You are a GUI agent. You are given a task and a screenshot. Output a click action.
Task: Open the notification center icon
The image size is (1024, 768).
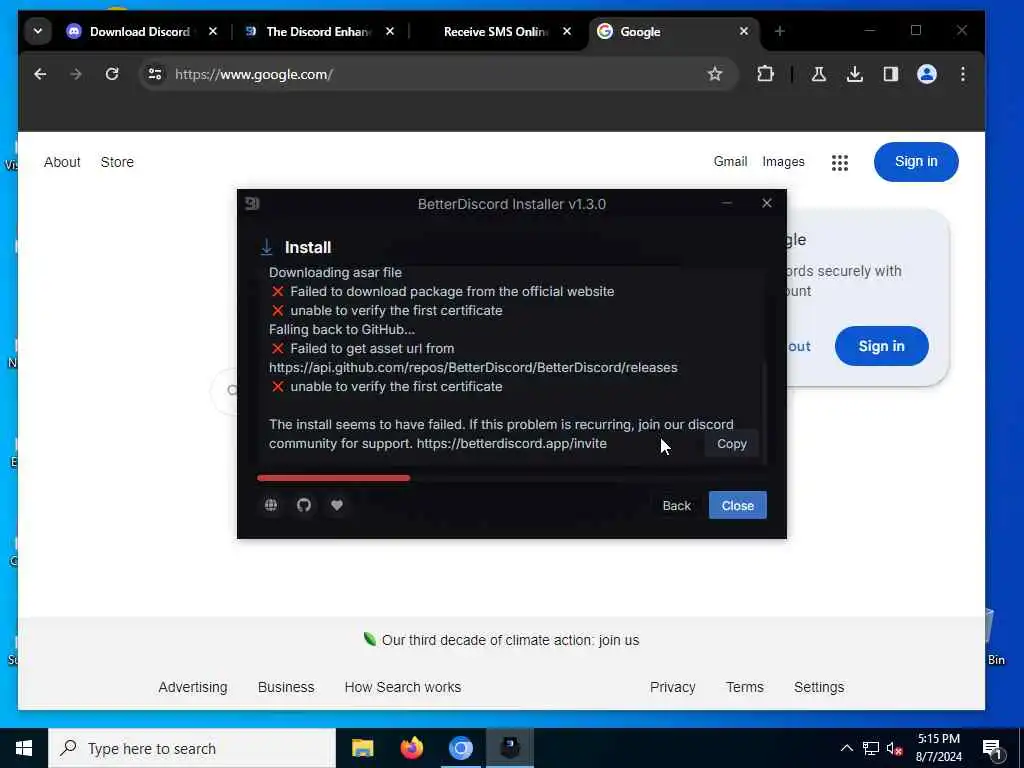tap(992, 748)
